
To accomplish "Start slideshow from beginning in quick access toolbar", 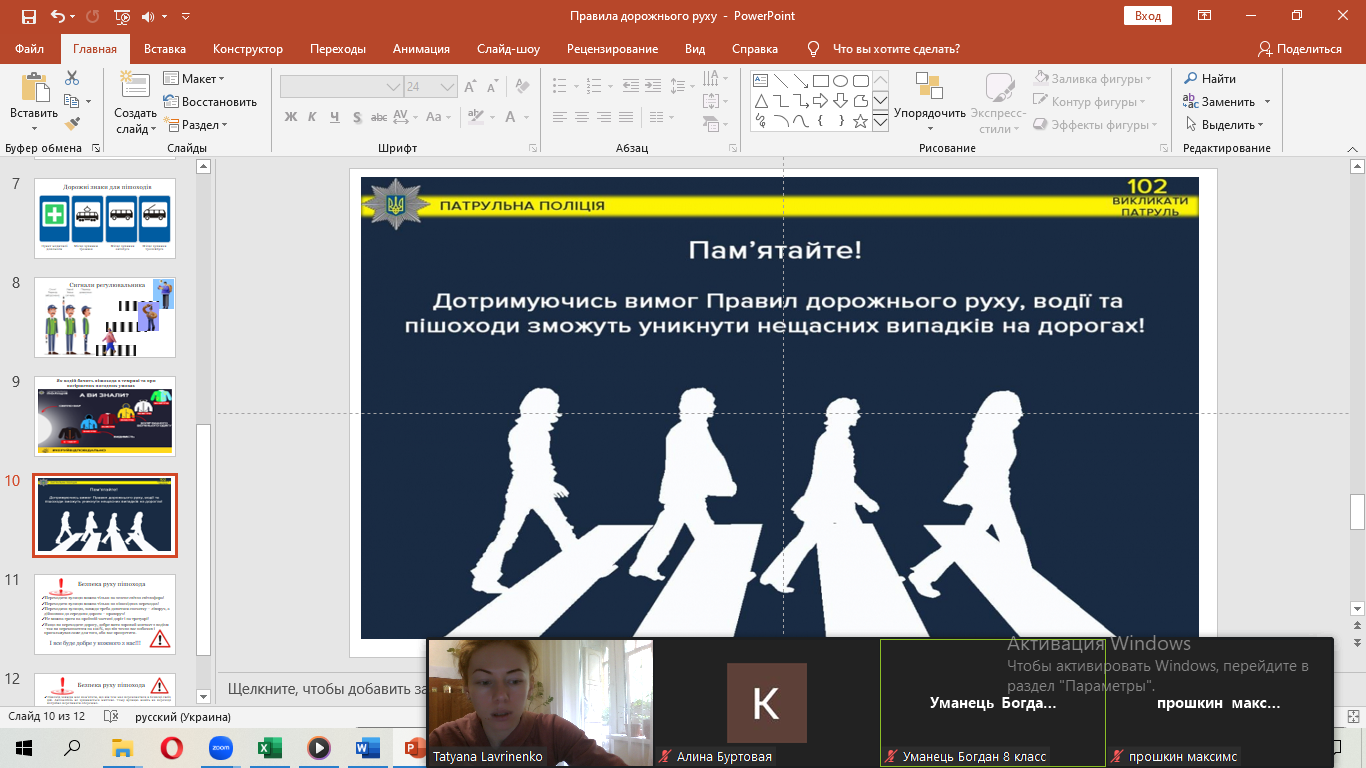I will 122,16.
